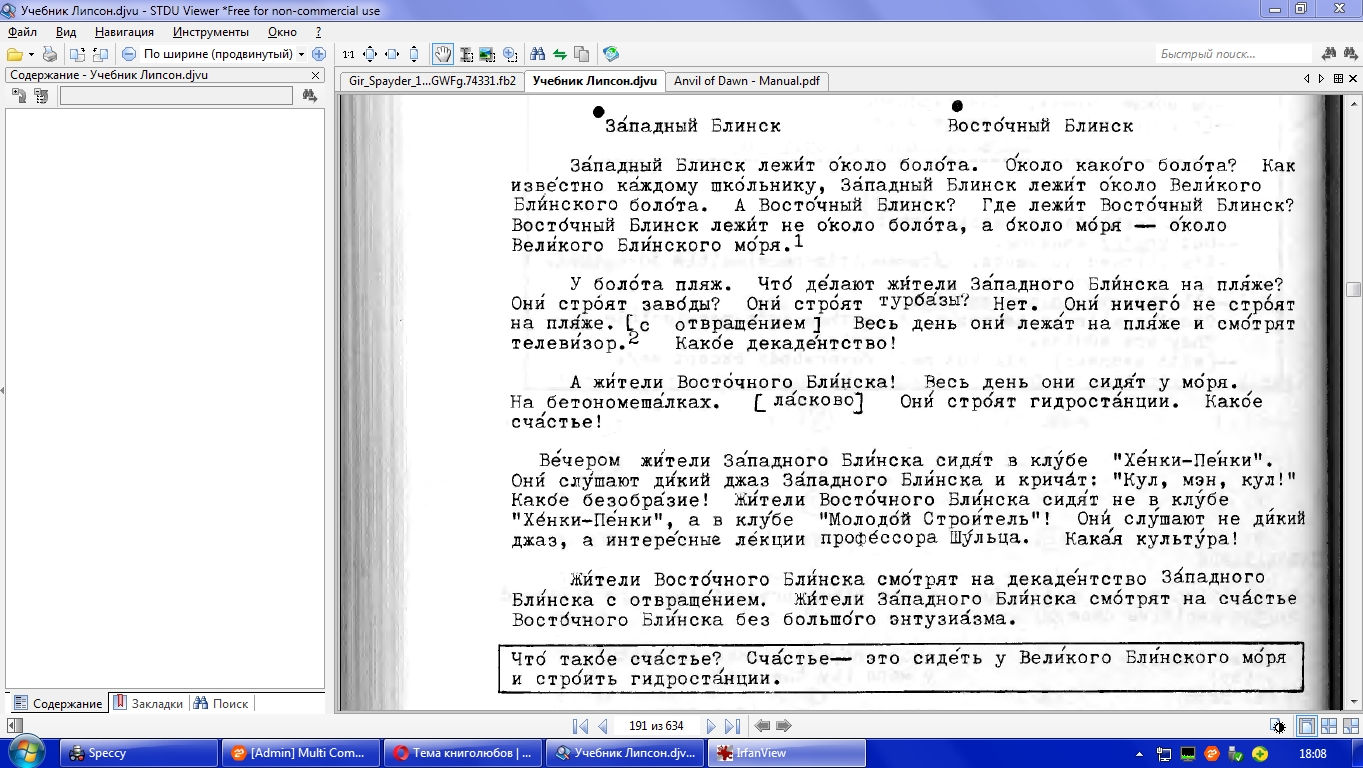Open the Инструменты menu

(x=210, y=32)
